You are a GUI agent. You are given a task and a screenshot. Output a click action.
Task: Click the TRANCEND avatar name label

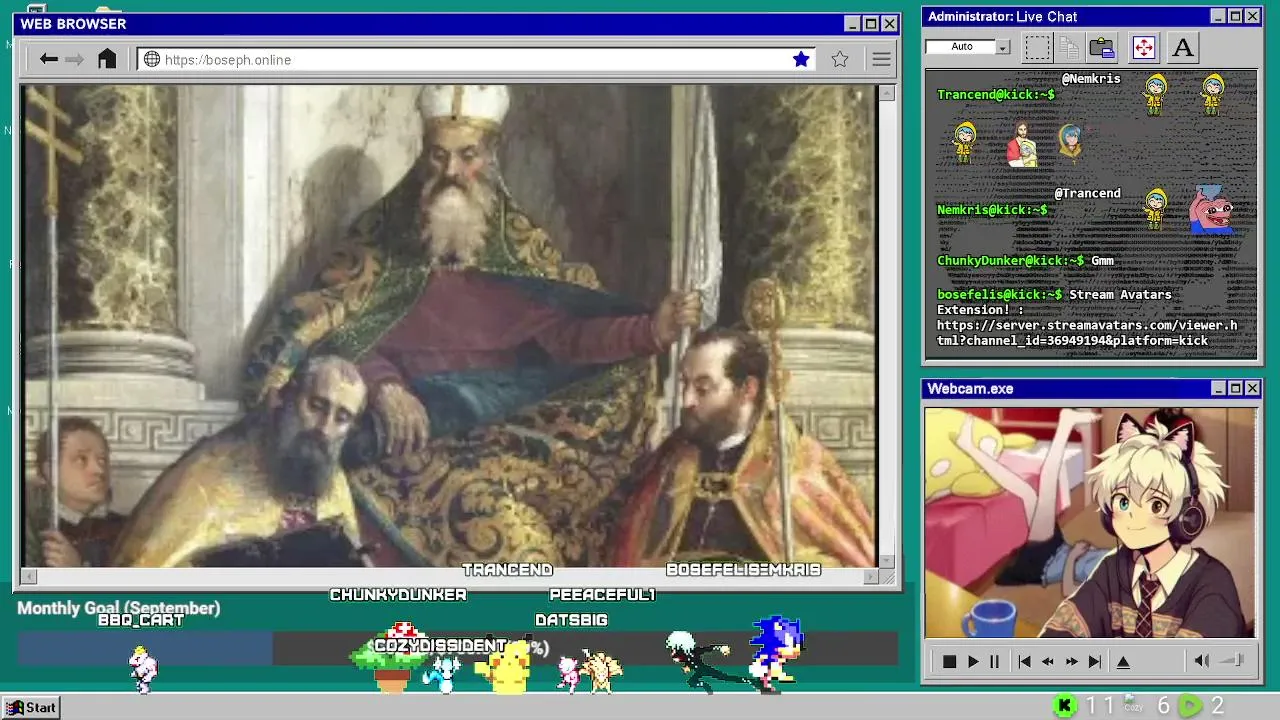(x=507, y=569)
